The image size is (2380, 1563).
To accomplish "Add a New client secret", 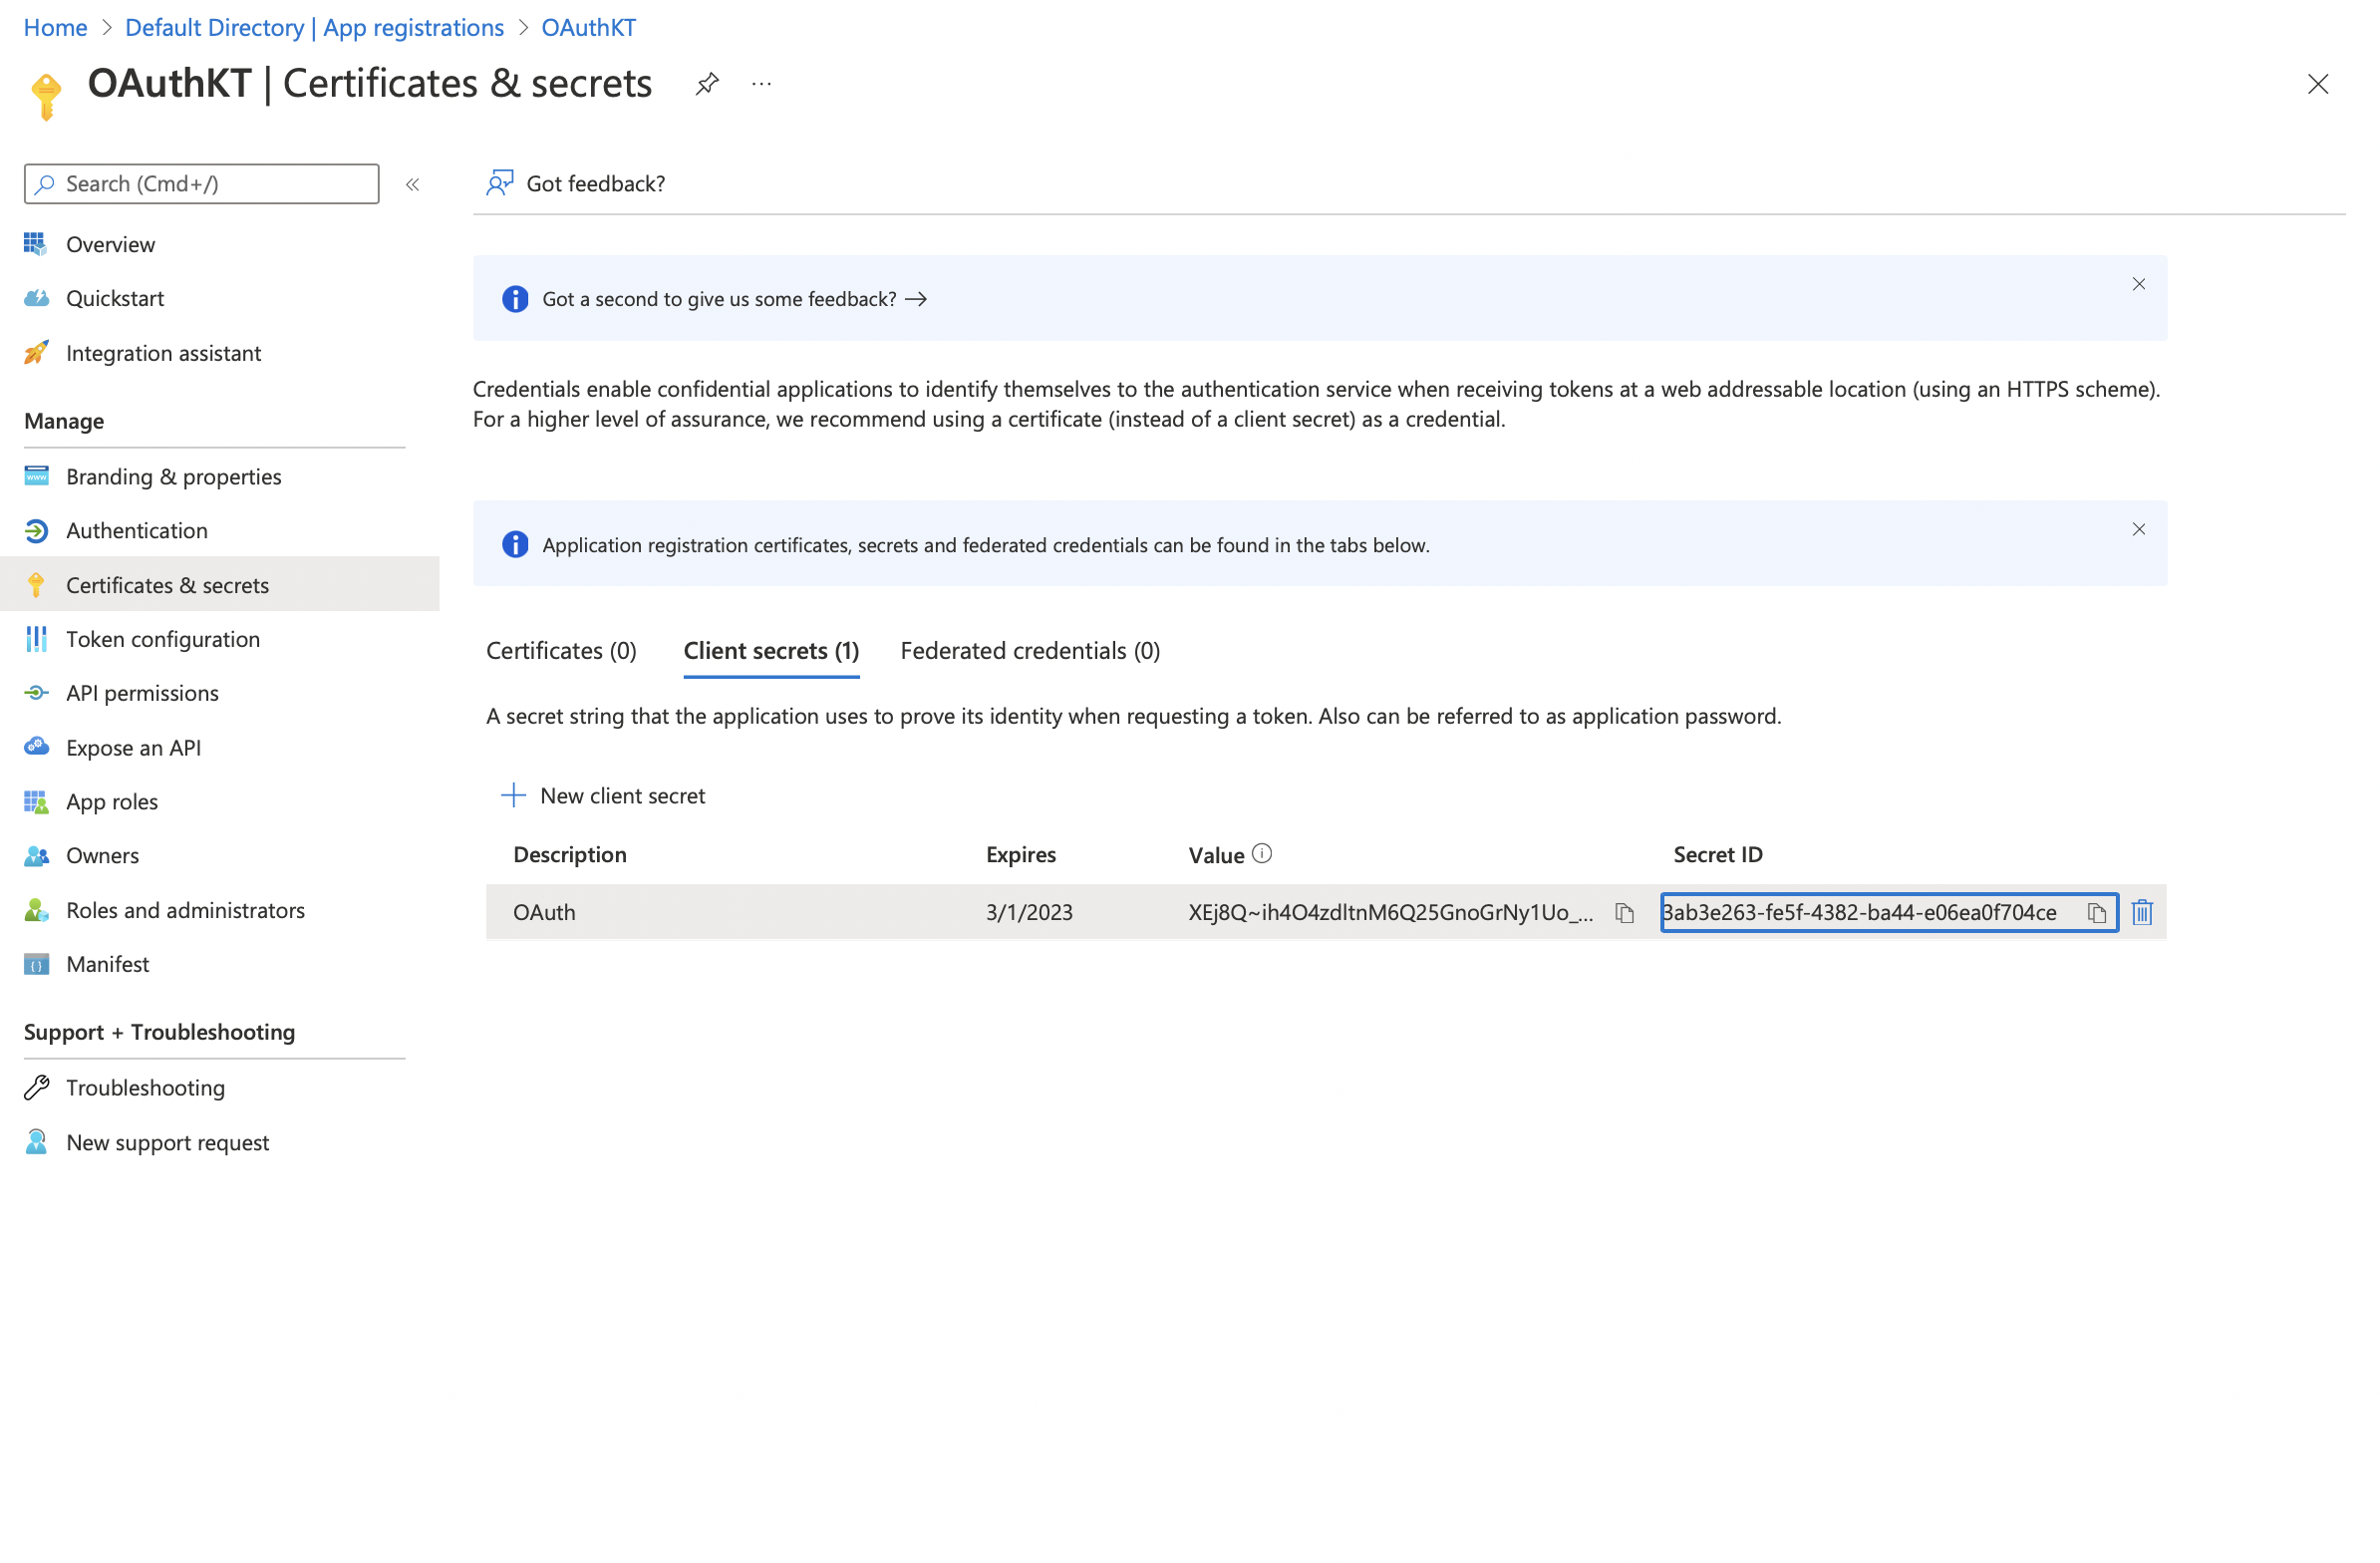I will point(603,795).
